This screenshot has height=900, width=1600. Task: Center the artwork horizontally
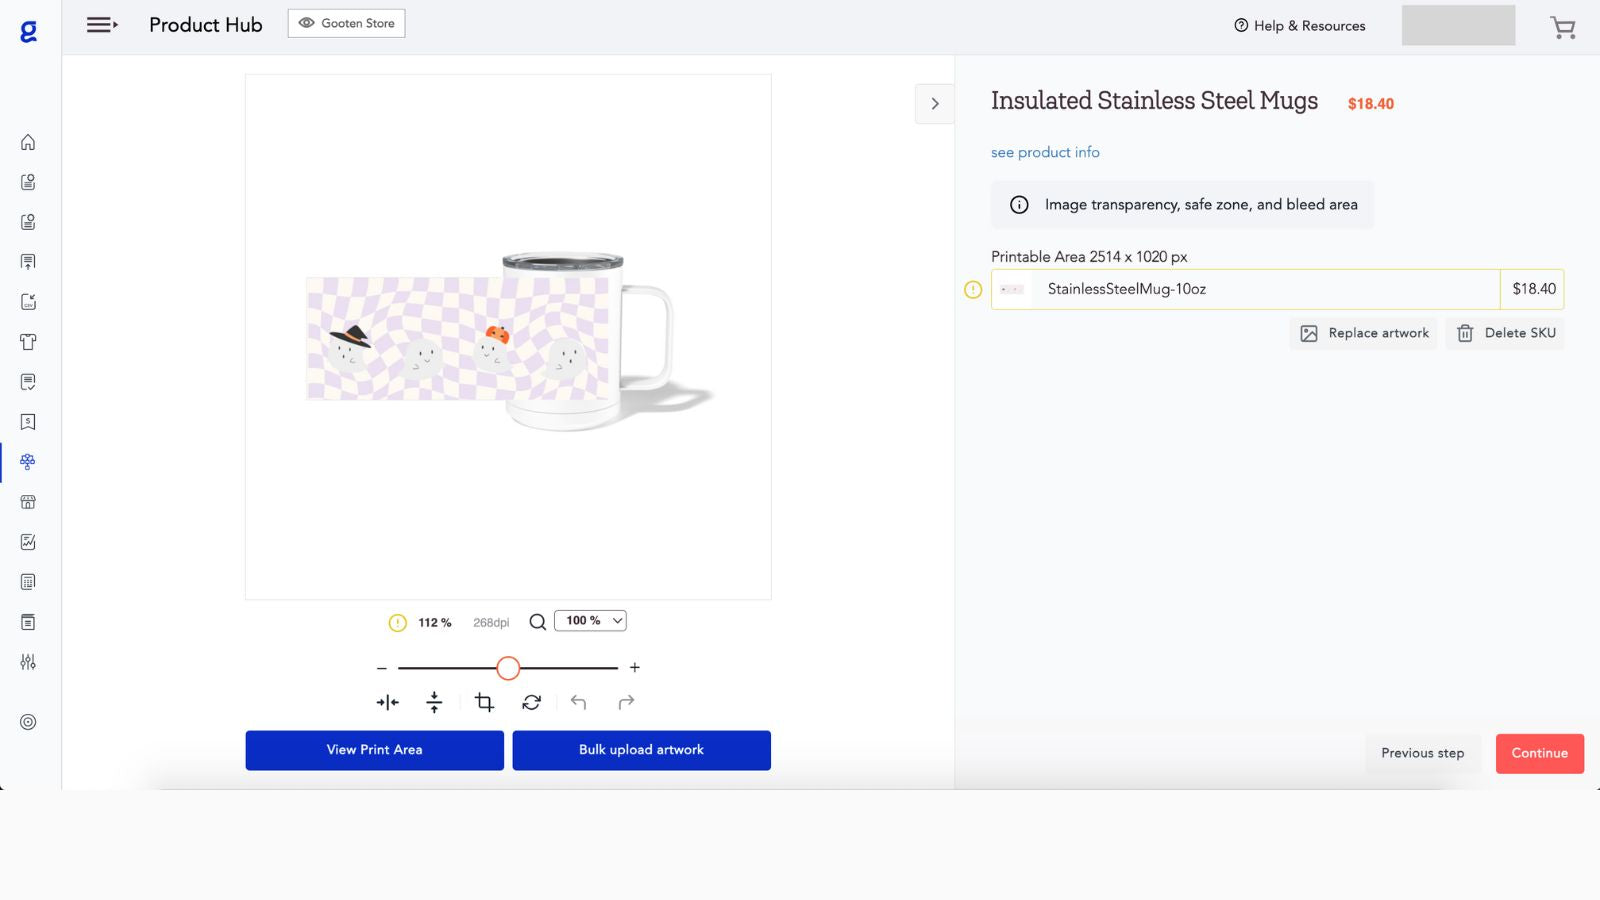pos(387,702)
